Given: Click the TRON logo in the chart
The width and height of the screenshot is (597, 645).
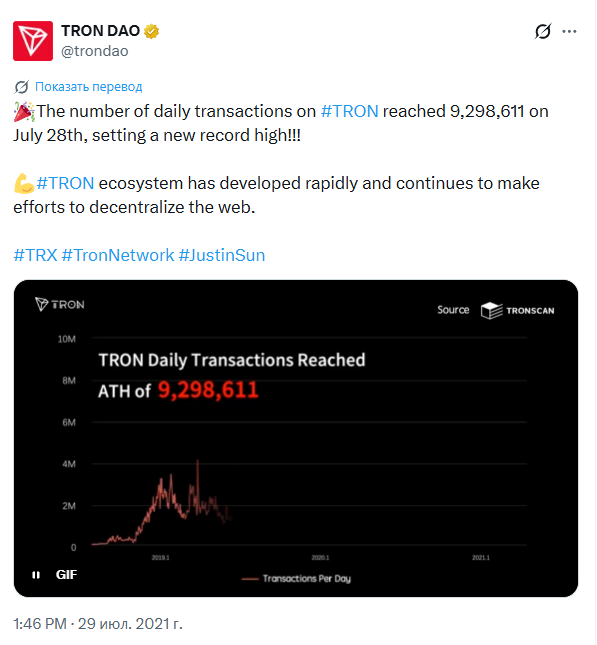Looking at the screenshot, I should tap(60, 304).
